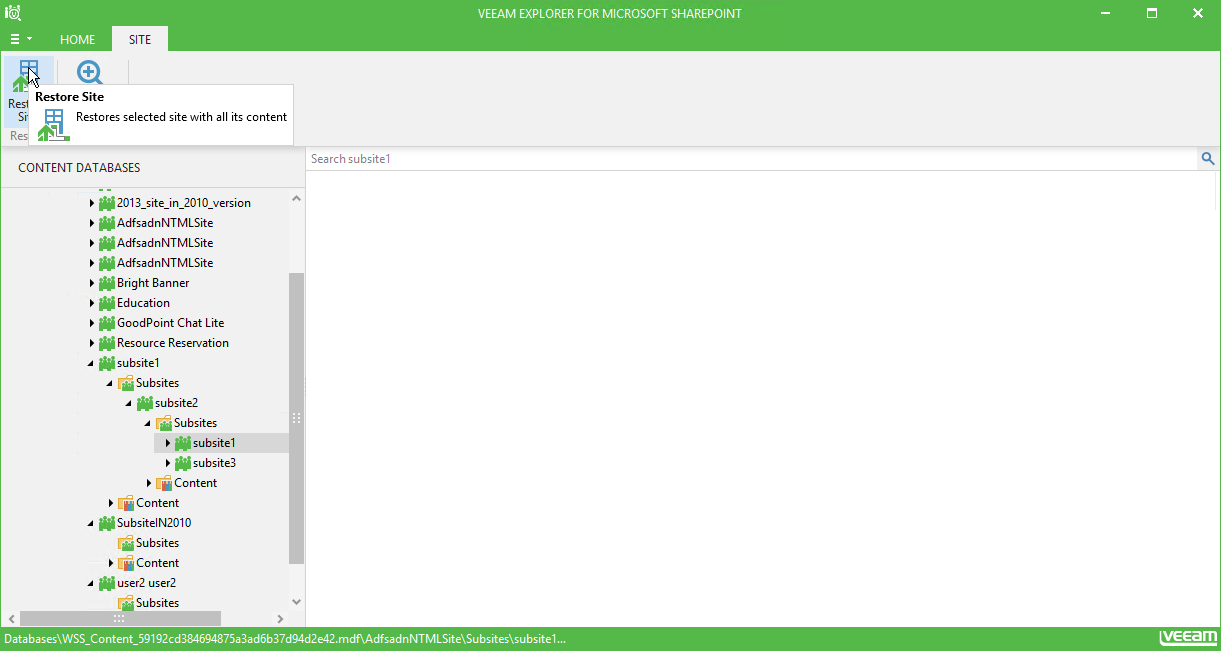This screenshot has width=1221, height=651.
Task: Click the Content folder icon below subsite3
Action: pyautogui.click(x=164, y=483)
